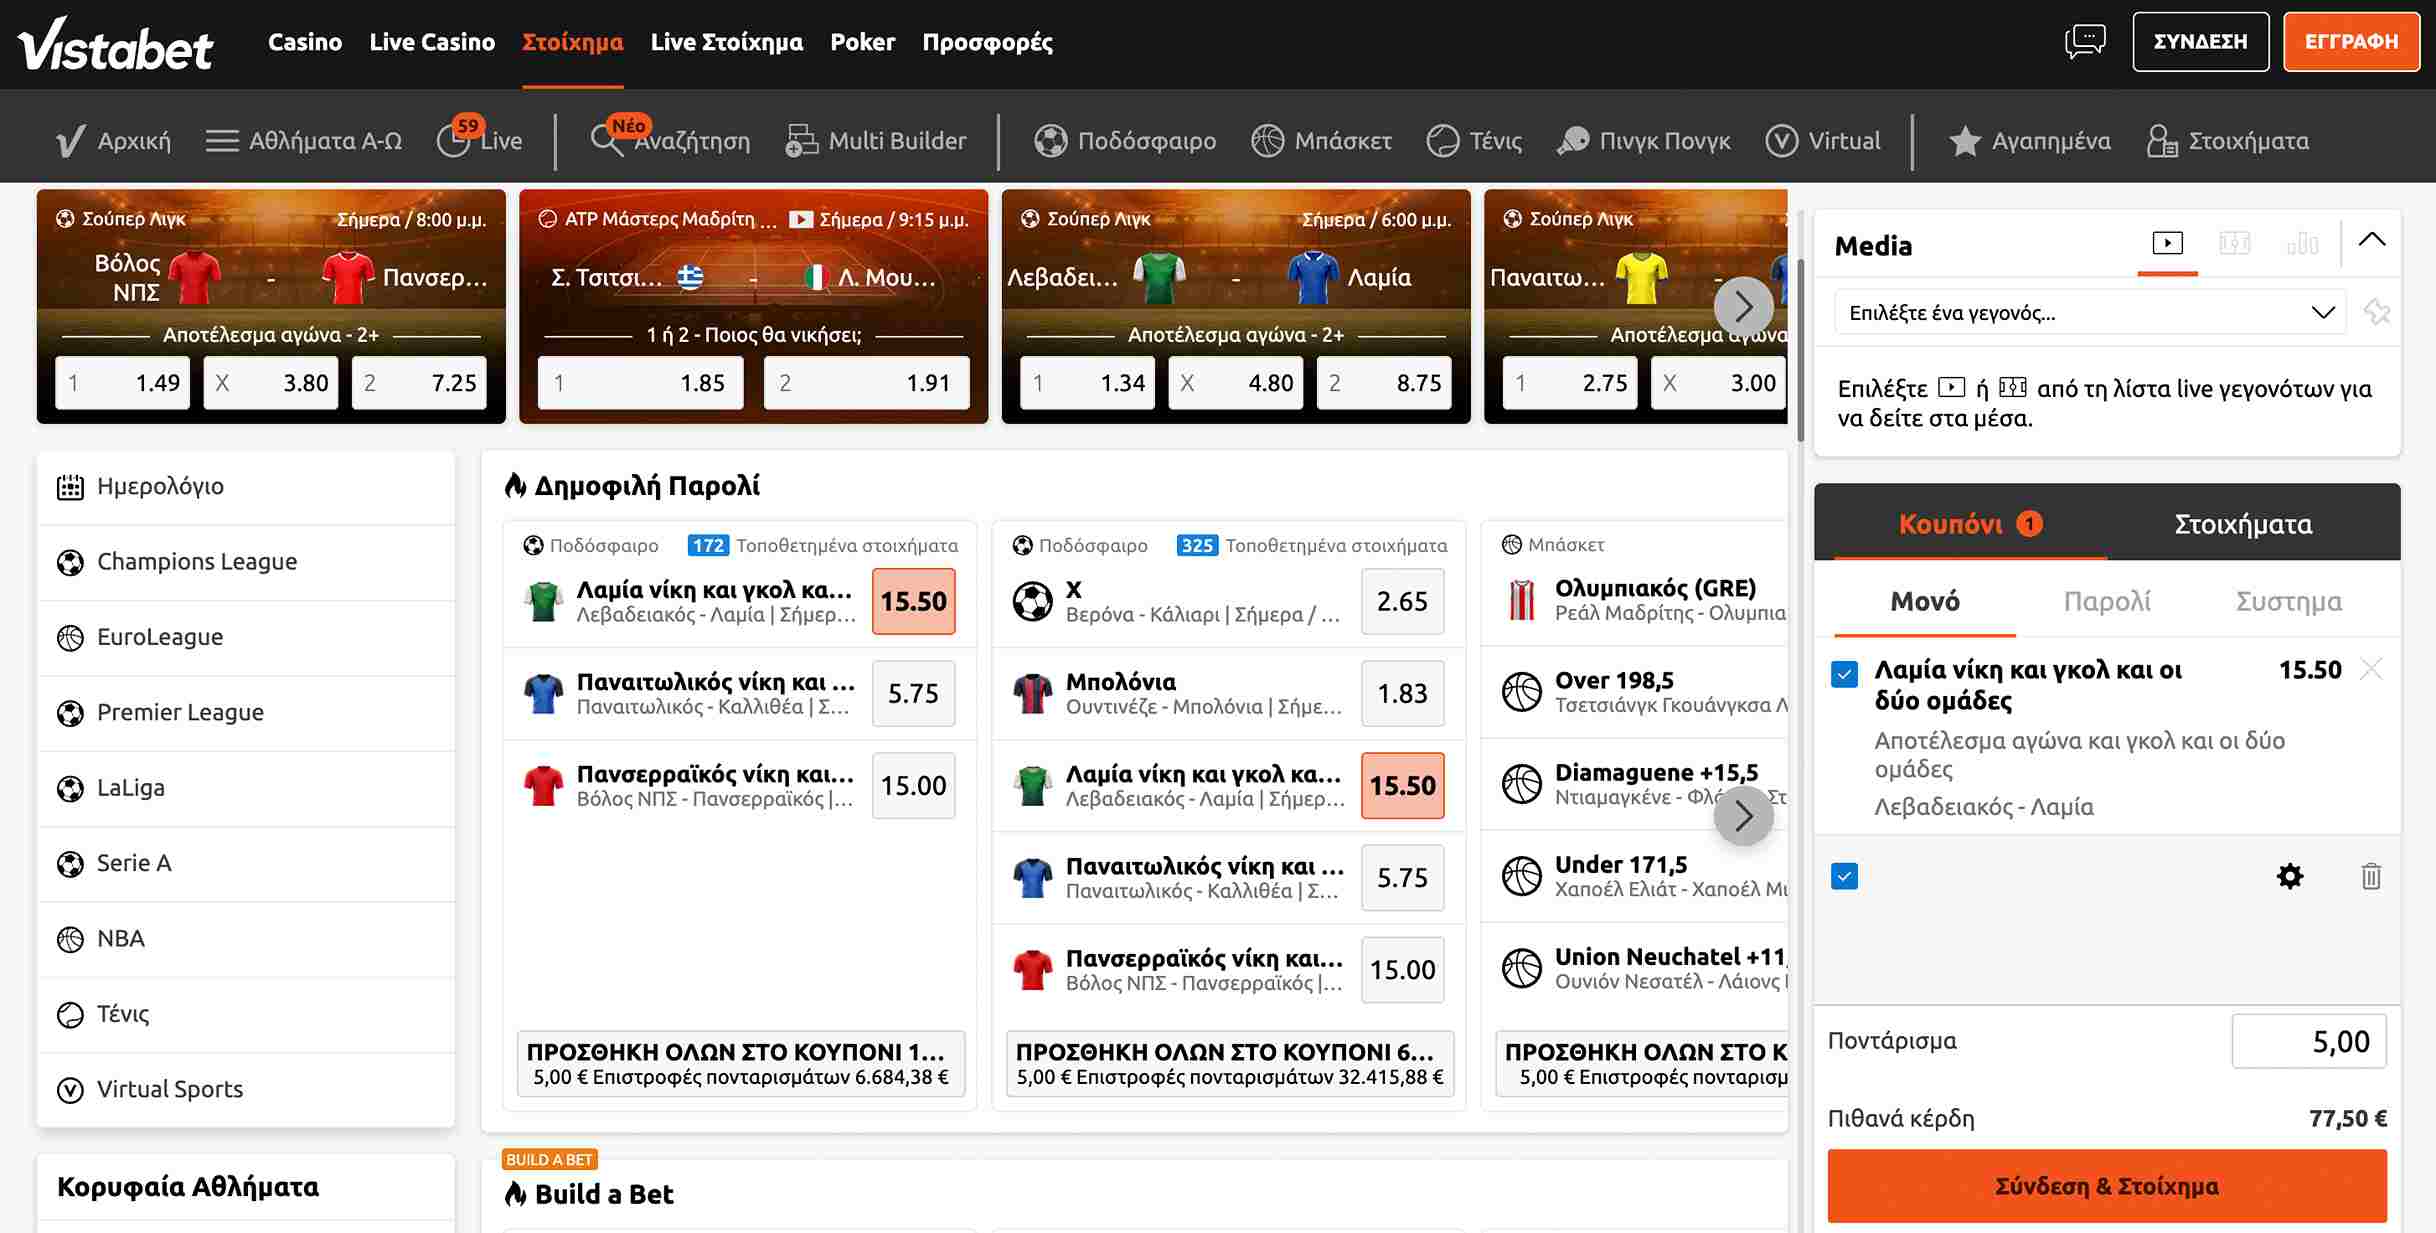Select odds 1.83 for Μπολόνια
This screenshot has height=1233, width=2436.
coord(1402,694)
